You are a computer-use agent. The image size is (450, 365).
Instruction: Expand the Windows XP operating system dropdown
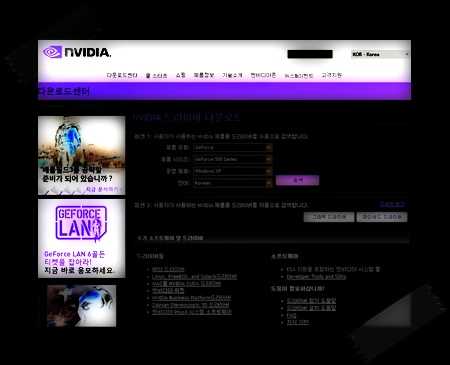[233, 171]
